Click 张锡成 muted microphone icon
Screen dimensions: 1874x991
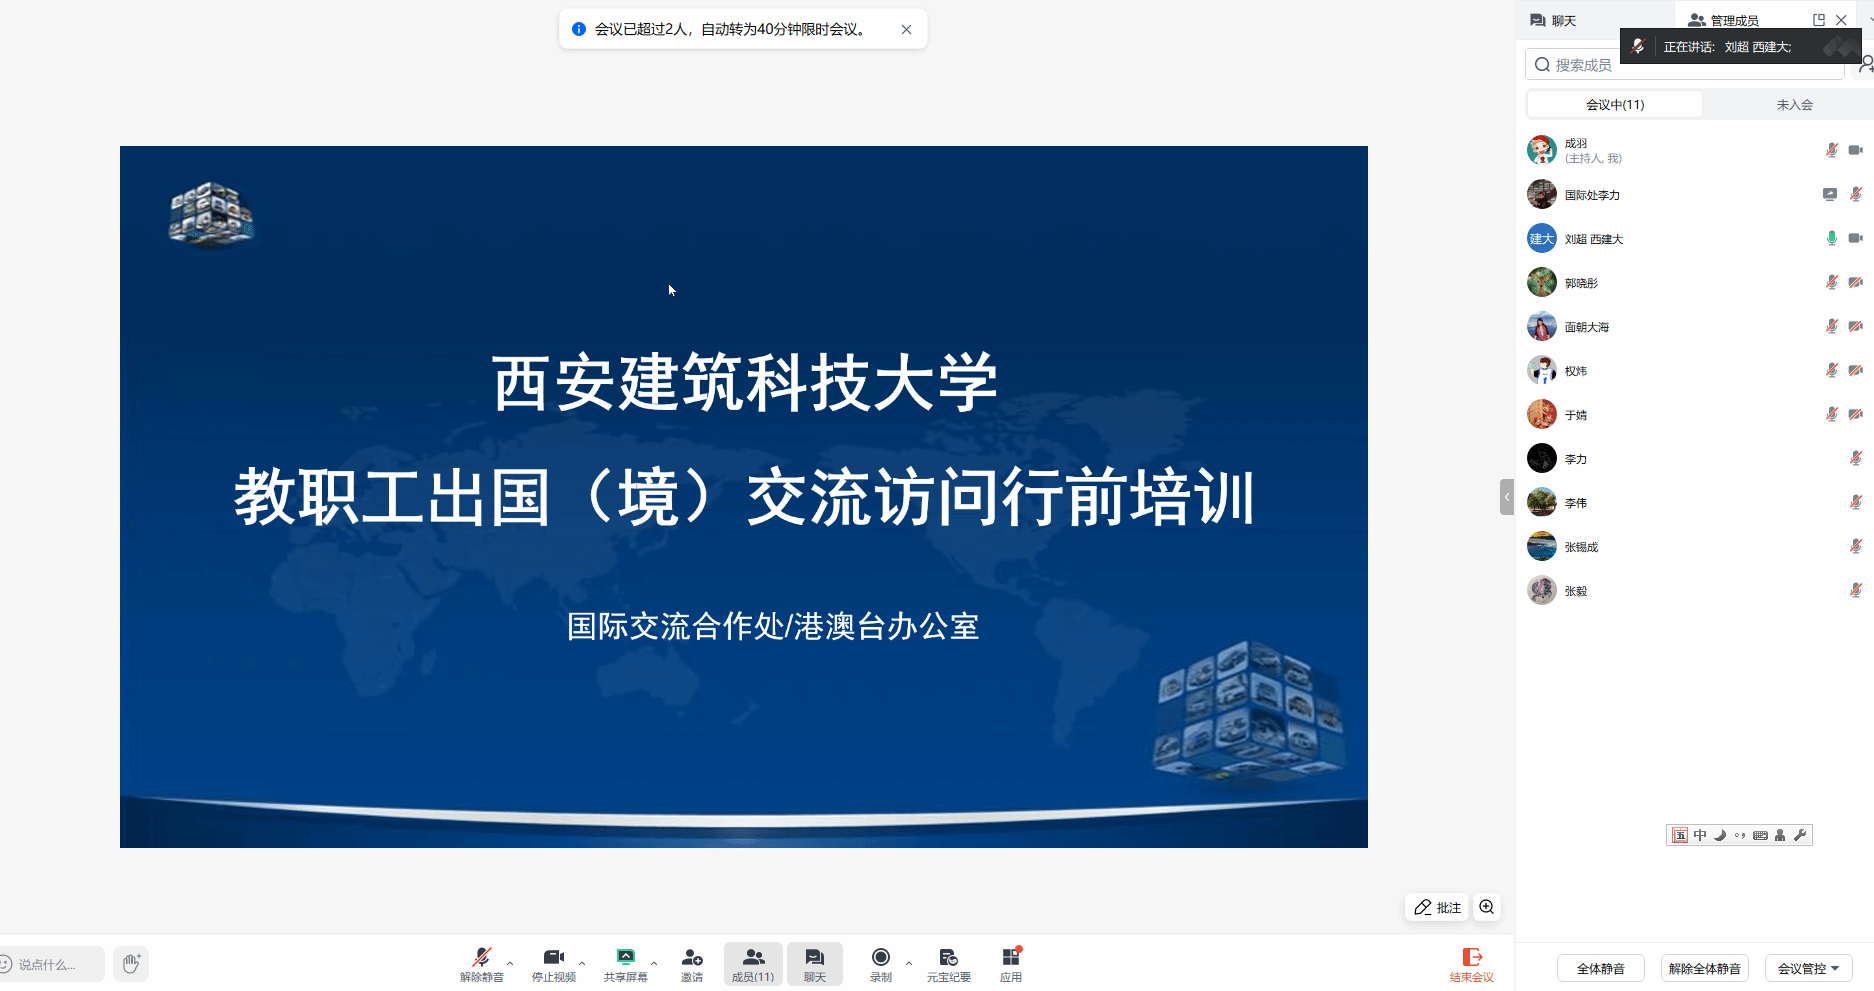coord(1855,546)
